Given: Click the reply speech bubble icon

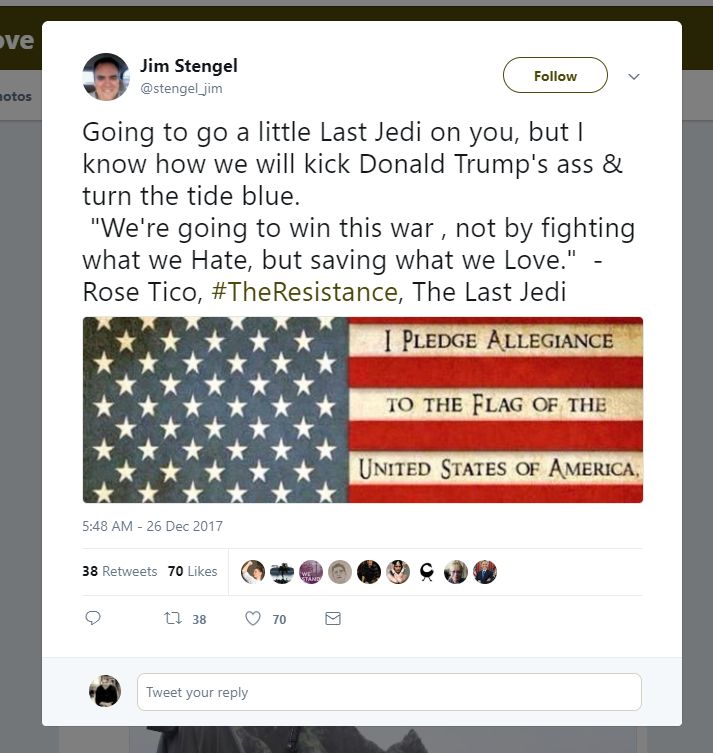Looking at the screenshot, I should pos(93,618).
